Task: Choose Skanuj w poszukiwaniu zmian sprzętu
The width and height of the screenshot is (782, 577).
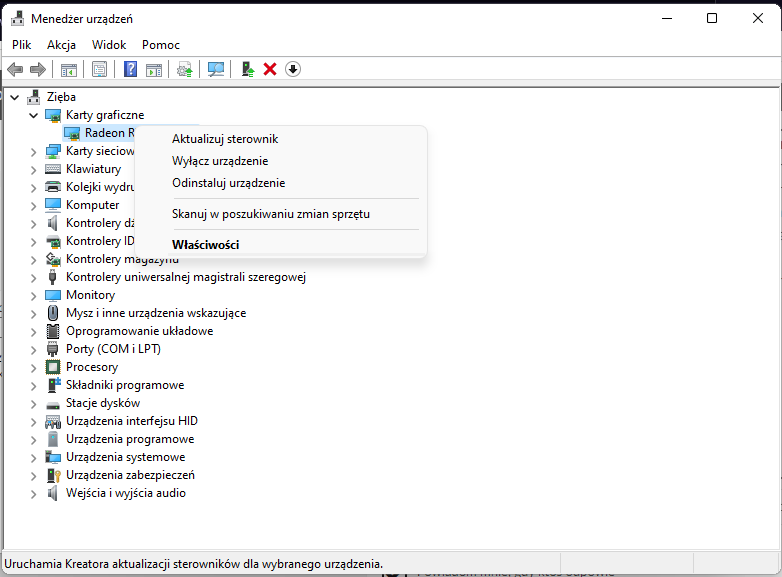Action: click(x=280, y=214)
